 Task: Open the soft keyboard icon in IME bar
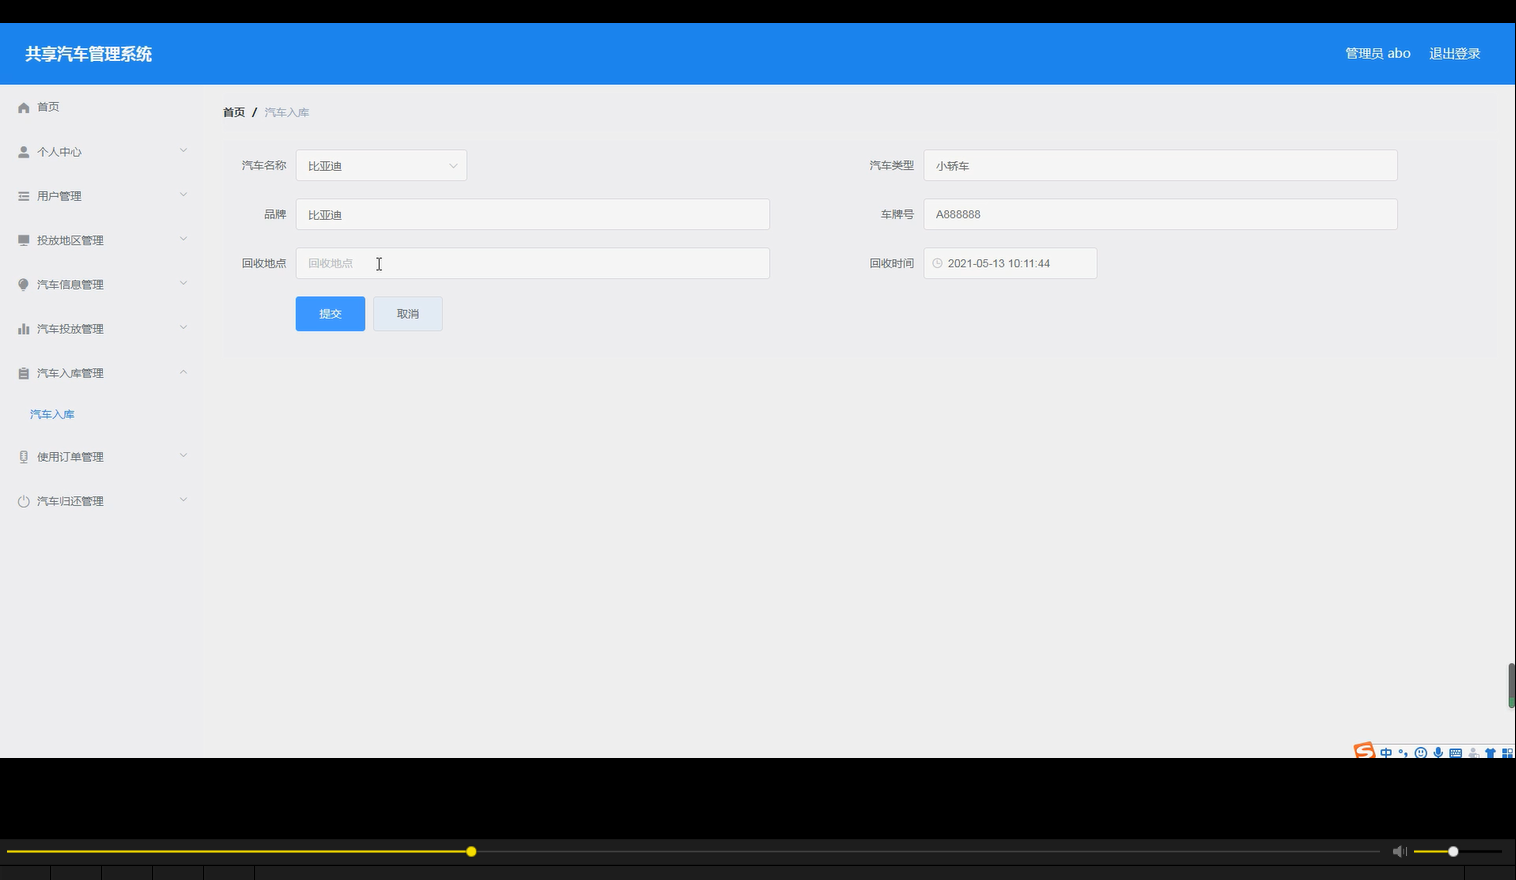1456,753
